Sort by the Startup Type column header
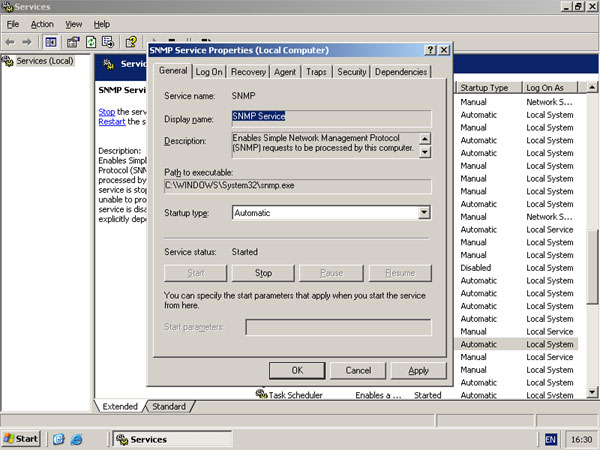The image size is (600, 450). [x=489, y=88]
